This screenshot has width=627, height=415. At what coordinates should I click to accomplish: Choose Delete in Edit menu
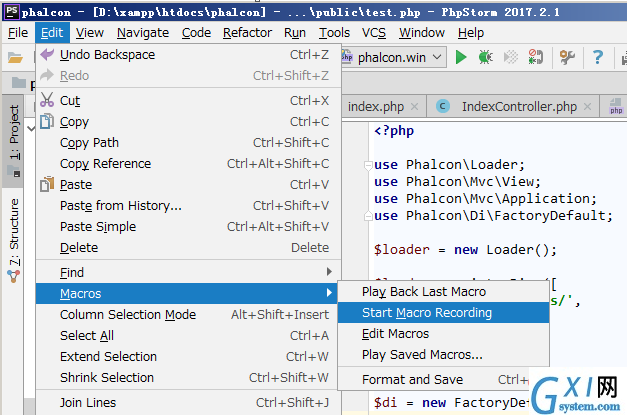tap(188, 247)
